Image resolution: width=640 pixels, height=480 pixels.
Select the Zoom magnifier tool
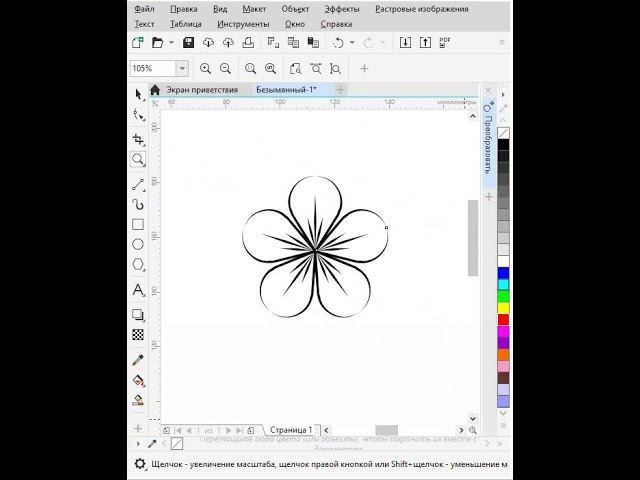pos(138,159)
